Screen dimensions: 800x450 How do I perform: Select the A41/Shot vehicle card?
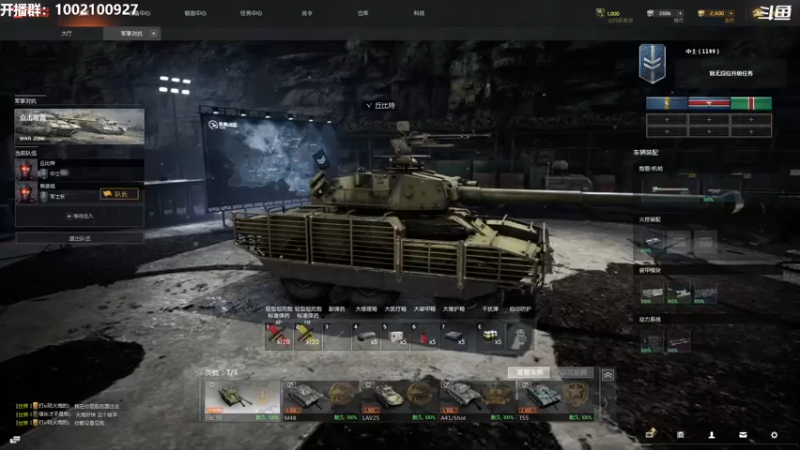pos(478,401)
